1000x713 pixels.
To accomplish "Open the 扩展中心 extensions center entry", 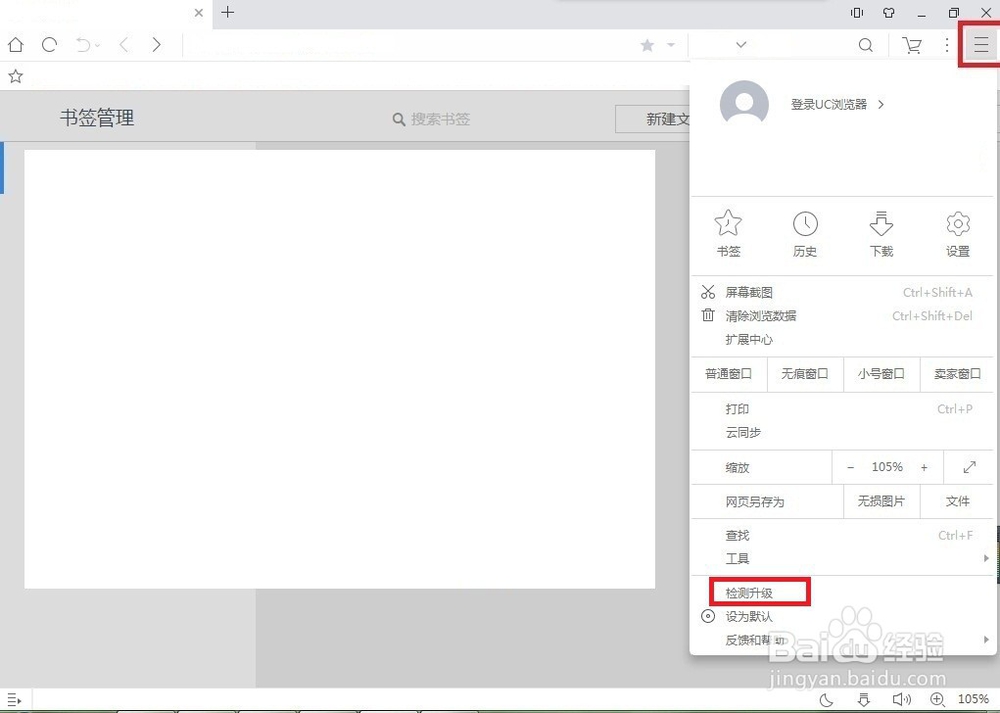I will click(750, 339).
